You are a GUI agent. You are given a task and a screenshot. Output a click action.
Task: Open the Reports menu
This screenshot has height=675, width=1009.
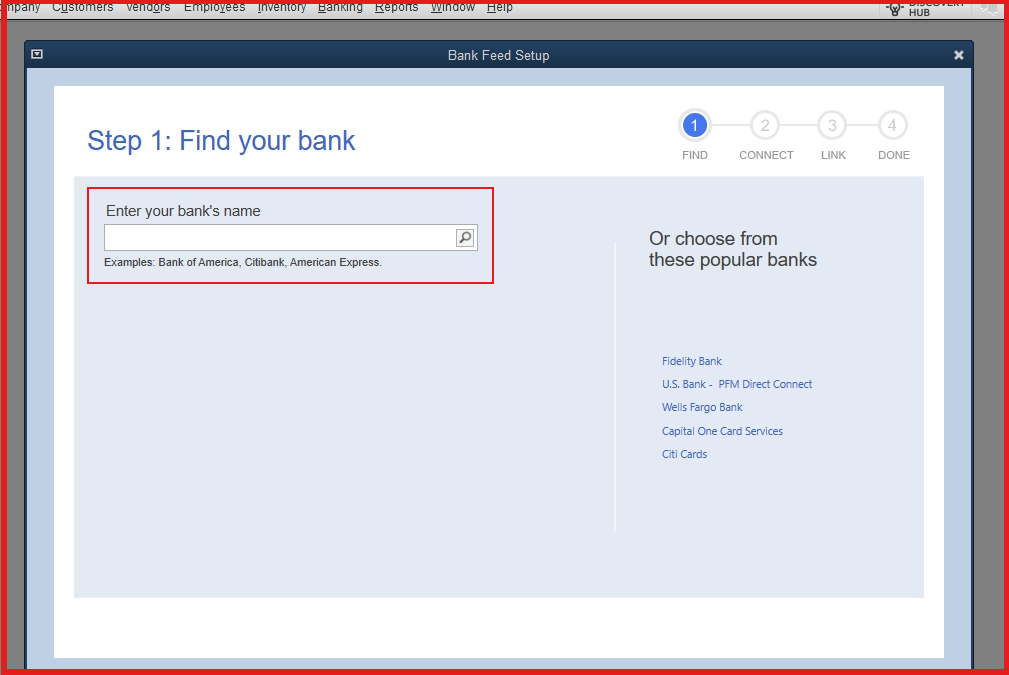(396, 7)
